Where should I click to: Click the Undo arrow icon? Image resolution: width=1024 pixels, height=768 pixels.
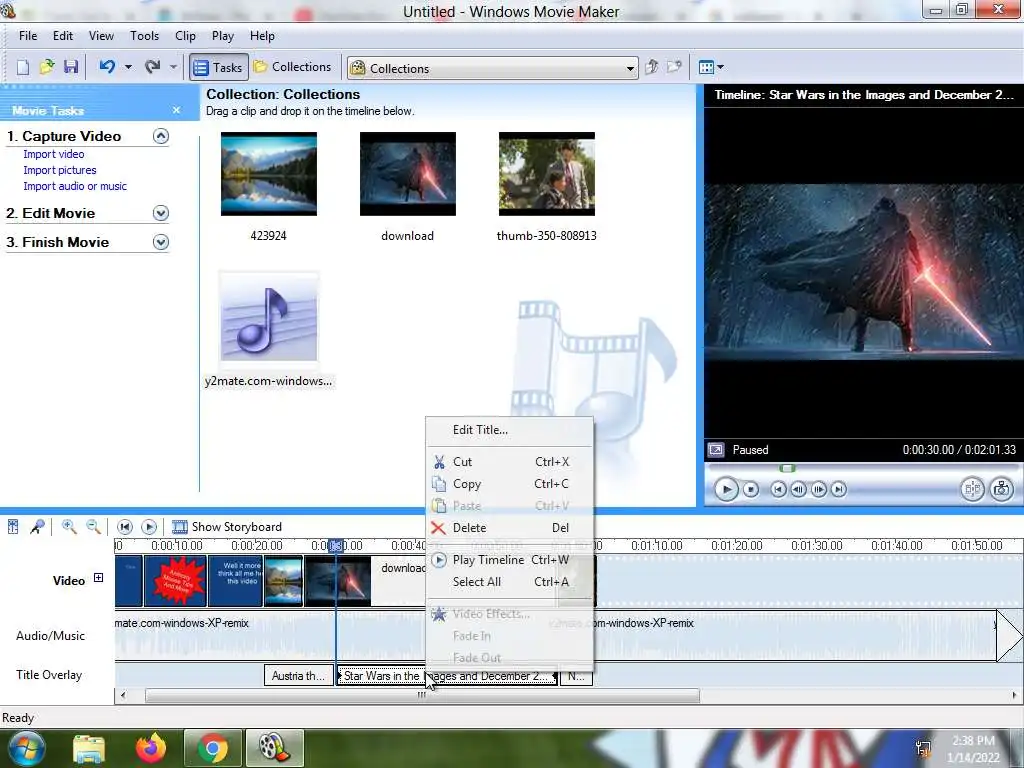tap(107, 67)
